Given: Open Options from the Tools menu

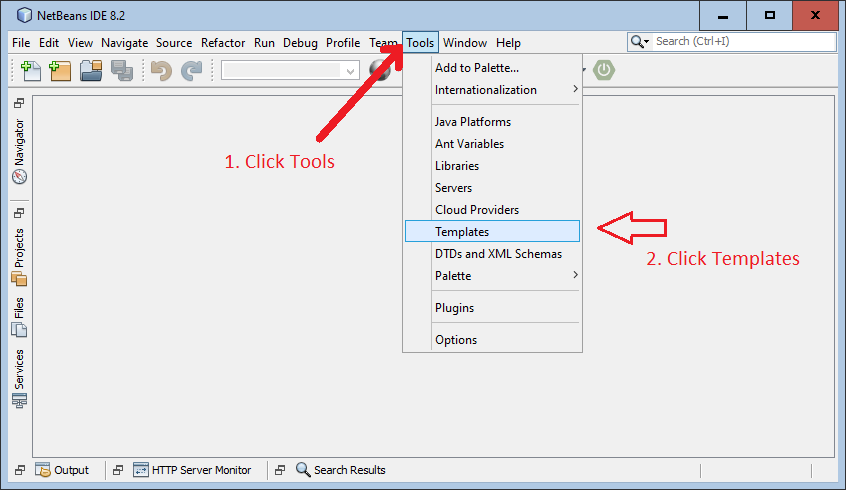Looking at the screenshot, I should click(x=493, y=340).
